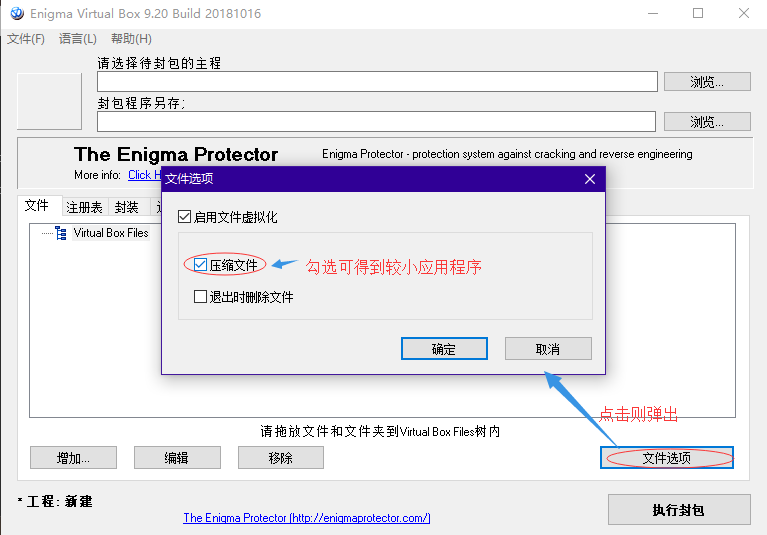Minimize the Enigma Virtual Box window
Image resolution: width=767 pixels, height=535 pixels.
pos(653,13)
